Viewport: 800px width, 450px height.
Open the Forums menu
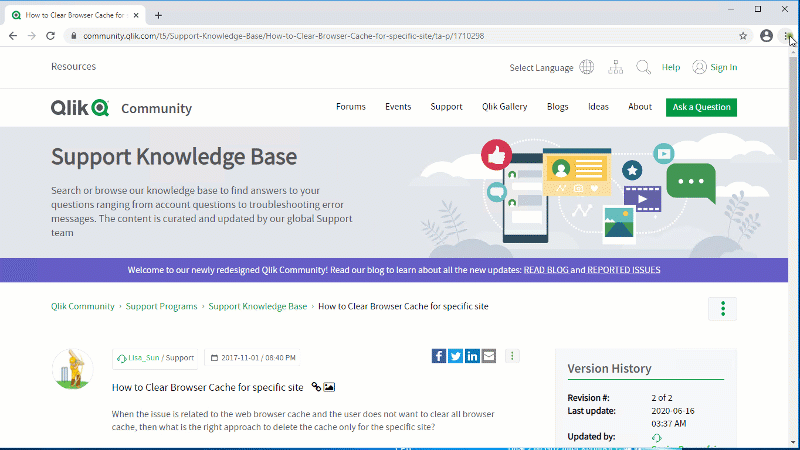(351, 107)
